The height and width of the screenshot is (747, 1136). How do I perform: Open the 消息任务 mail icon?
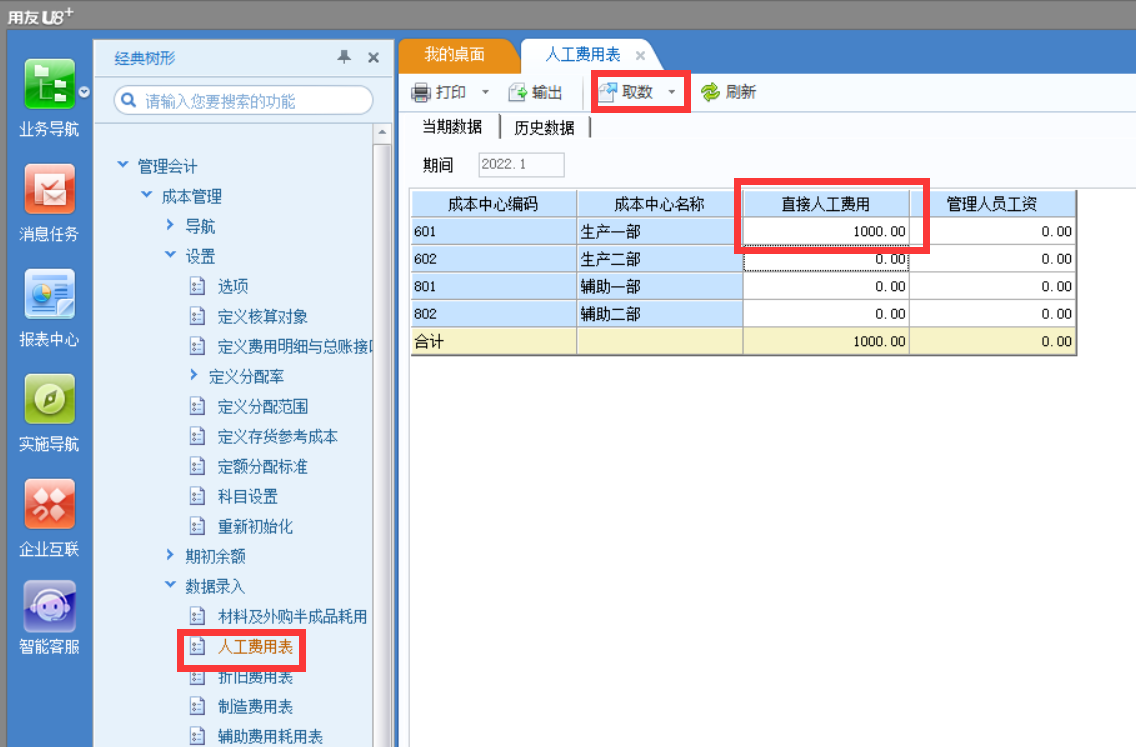click(49, 189)
